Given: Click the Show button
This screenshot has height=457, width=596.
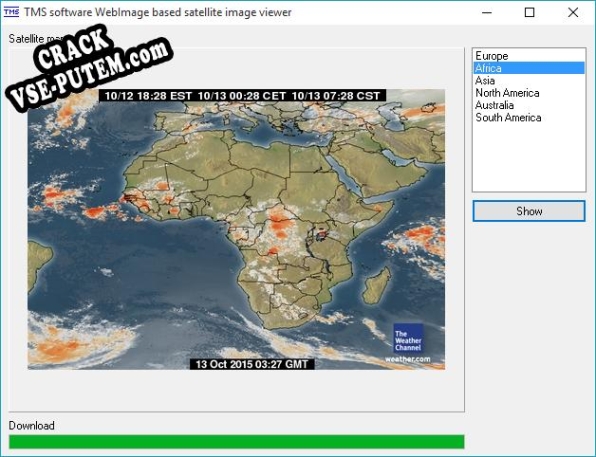Looking at the screenshot, I should [529, 211].
